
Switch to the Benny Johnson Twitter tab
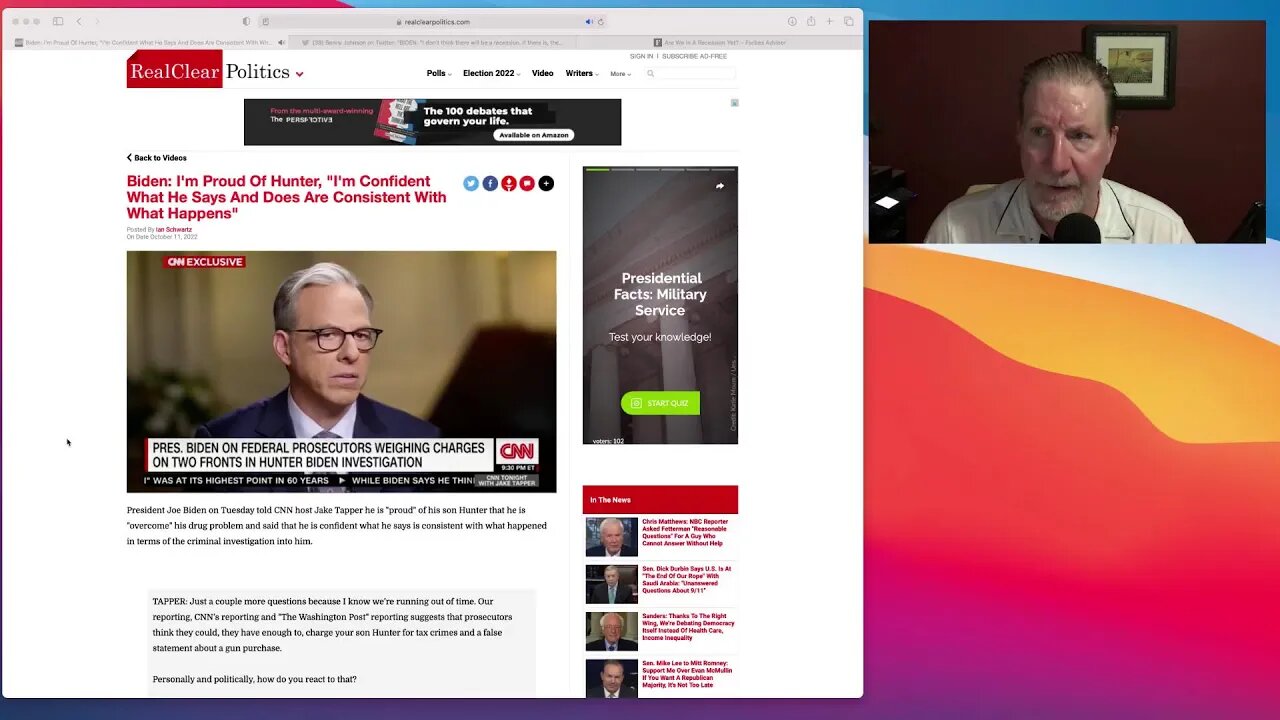coord(434,42)
